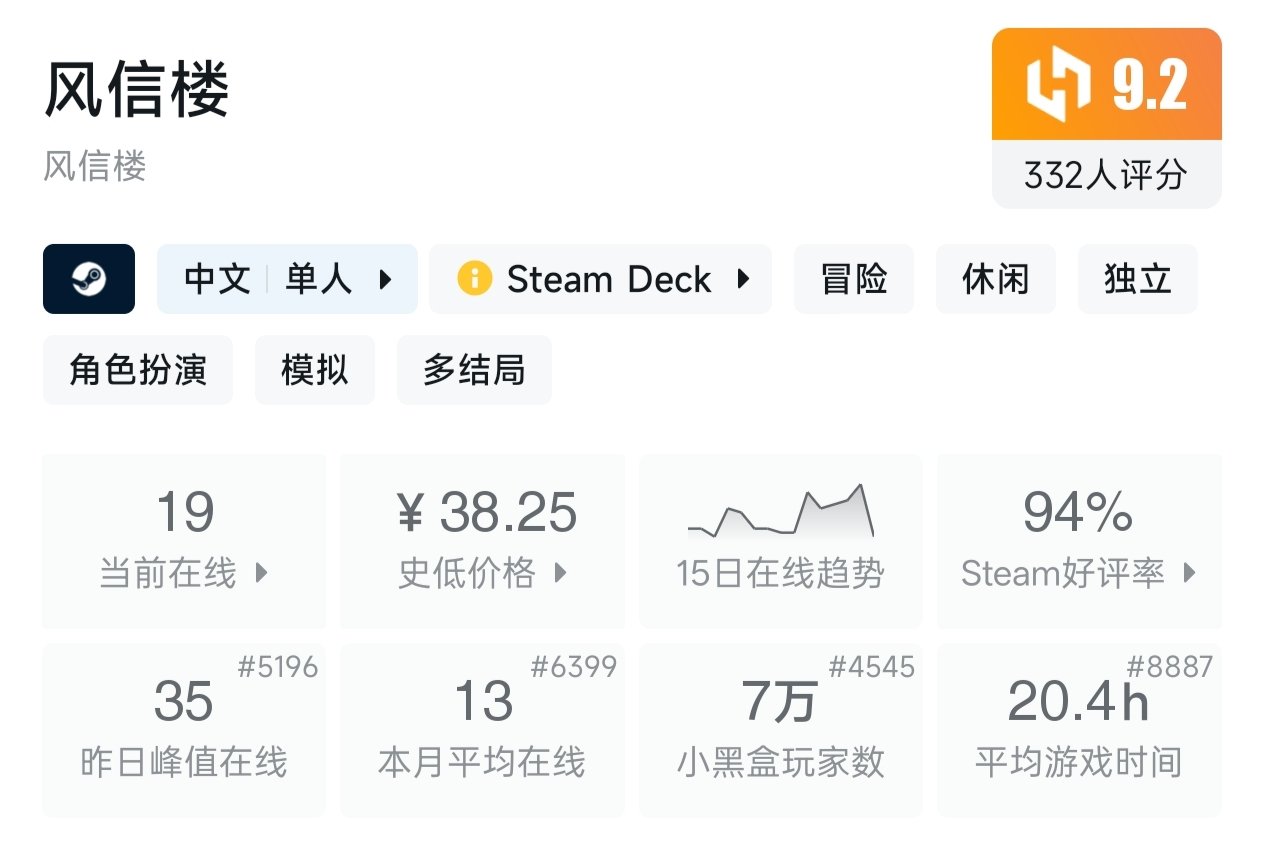Open 当前在线 details arrow
The width and height of the screenshot is (1264, 844).
(262, 574)
